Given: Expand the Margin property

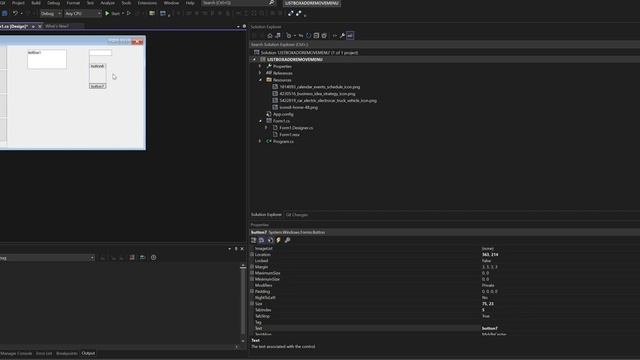Looking at the screenshot, I should point(252,267).
